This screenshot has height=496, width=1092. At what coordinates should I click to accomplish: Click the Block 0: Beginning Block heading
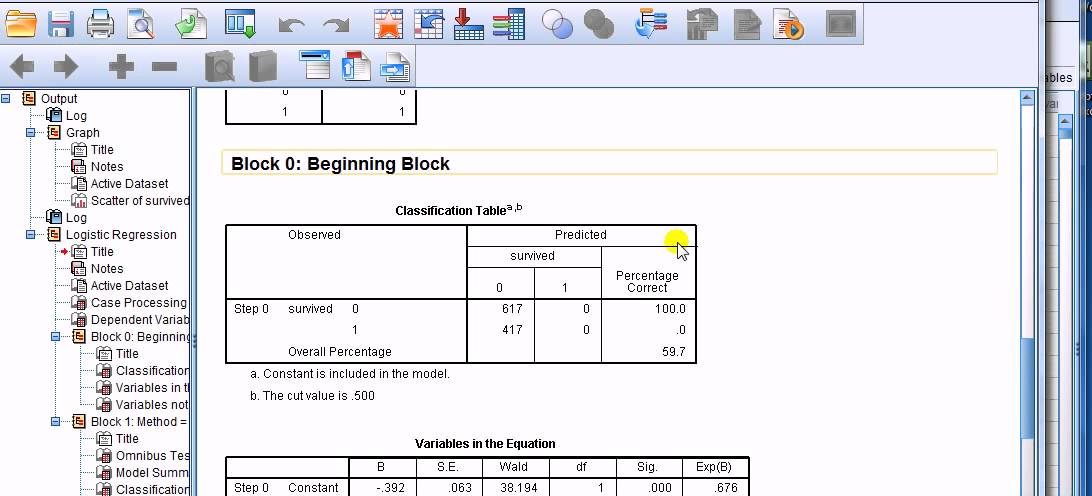341,164
